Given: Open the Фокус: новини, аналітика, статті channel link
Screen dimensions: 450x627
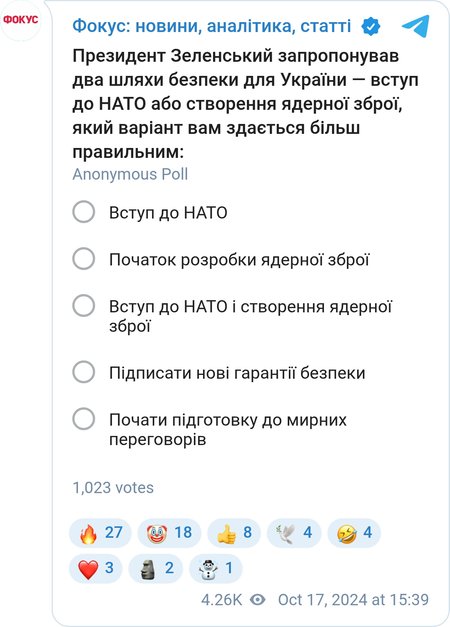Looking at the screenshot, I should pos(212,26).
